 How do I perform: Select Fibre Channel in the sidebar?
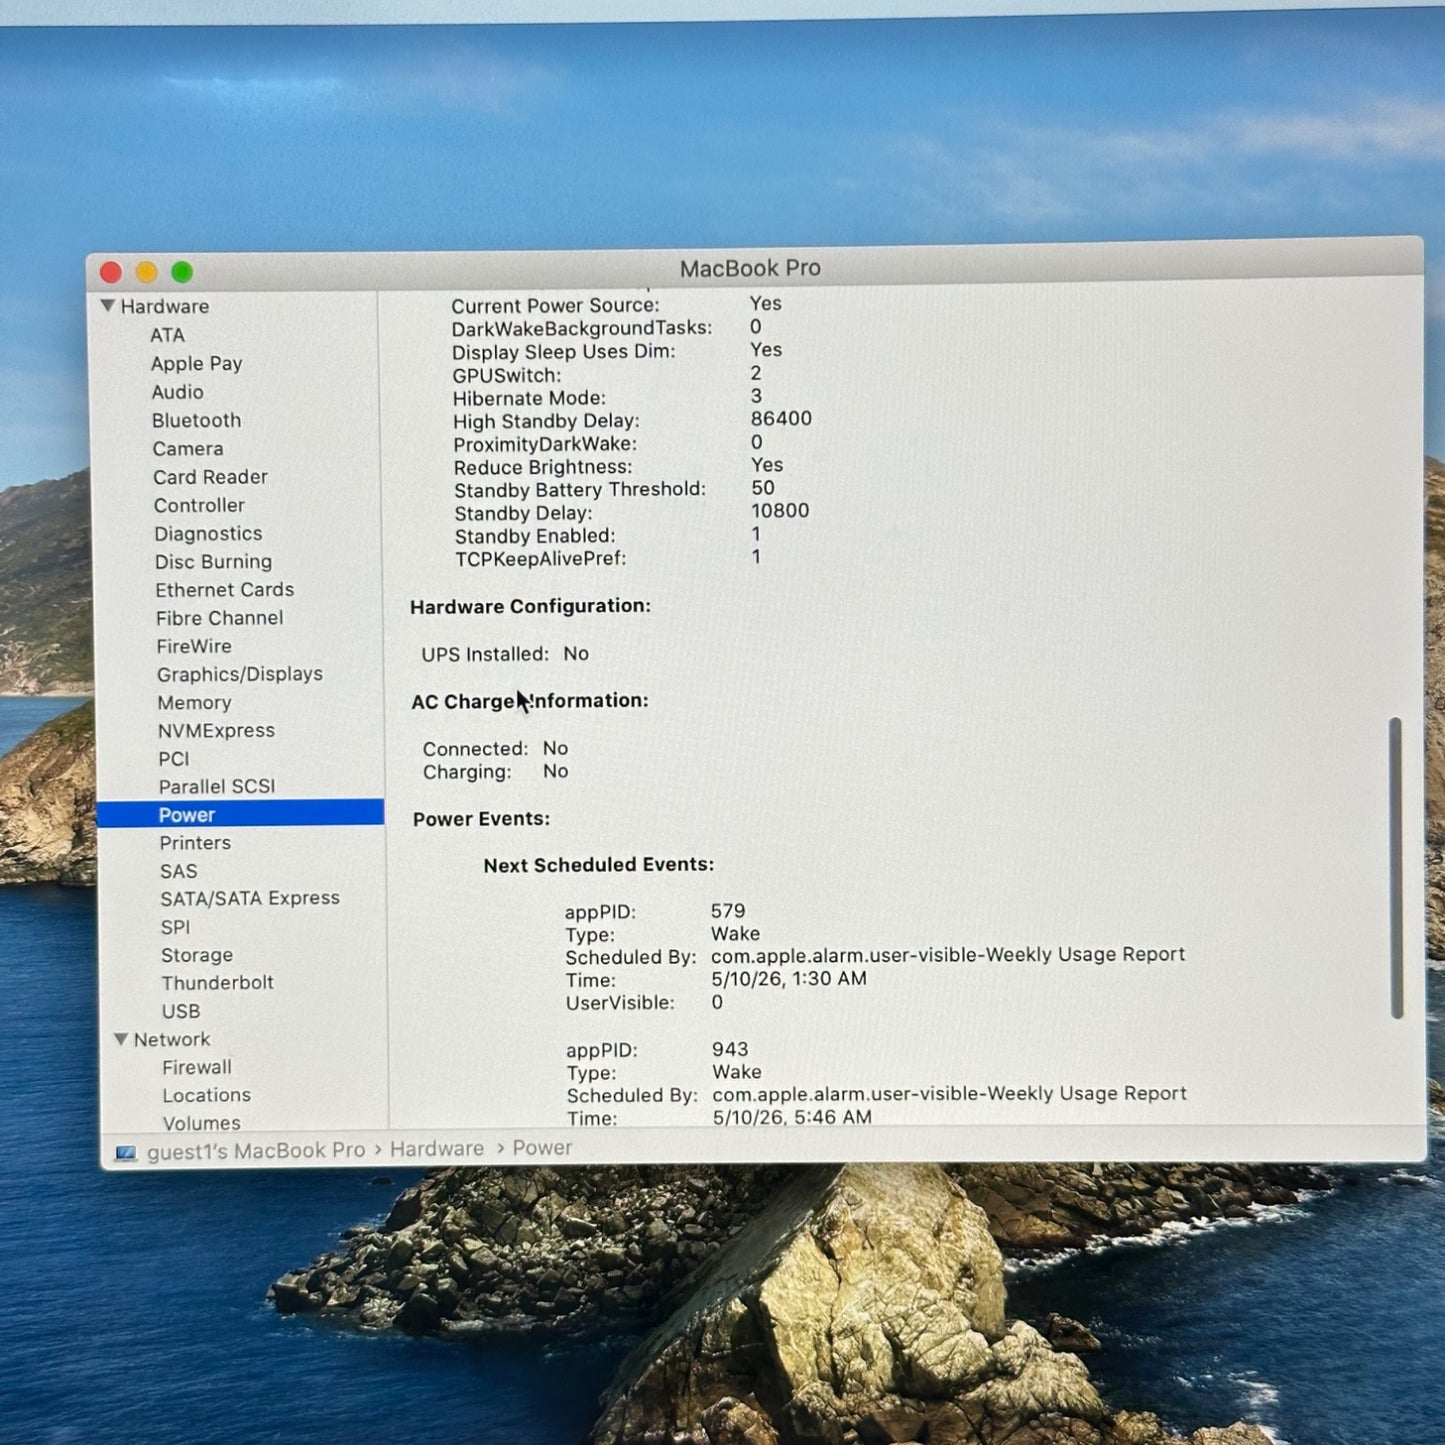[219, 618]
